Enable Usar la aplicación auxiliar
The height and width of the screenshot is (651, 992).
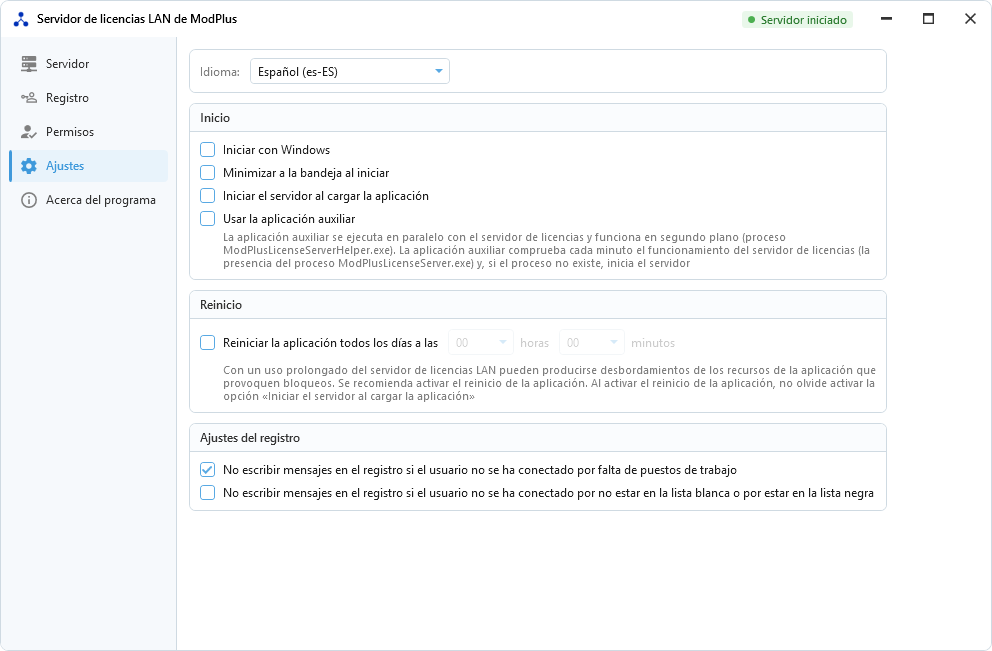[x=208, y=219]
